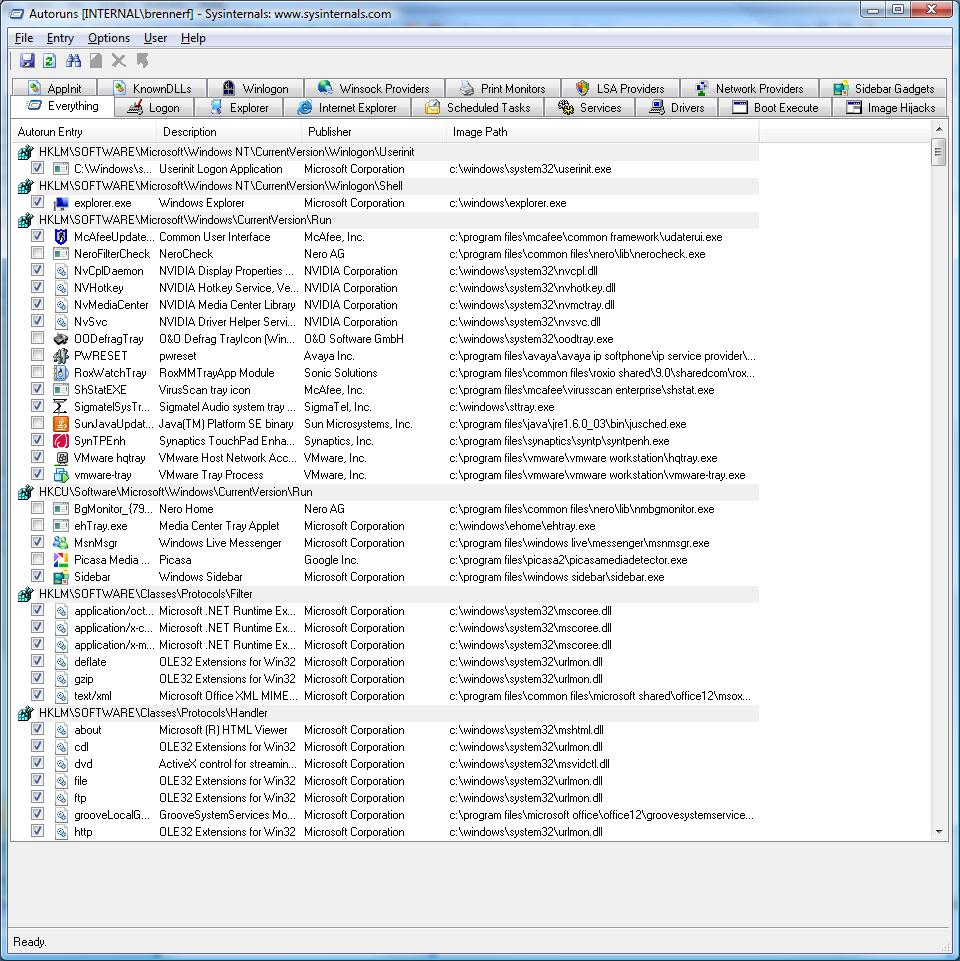This screenshot has height=961, width=960.
Task: Uncheck the MsnMsgr checkbox
Action: click(x=37, y=542)
